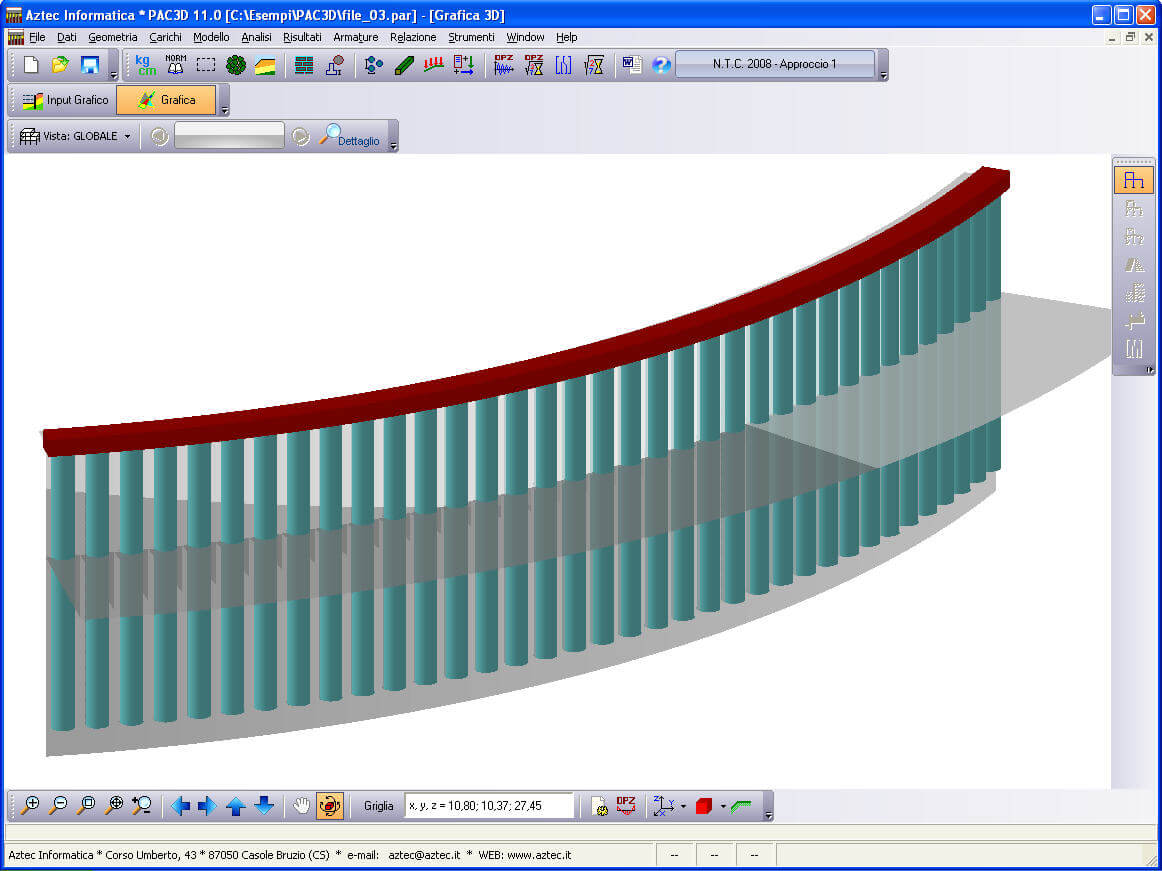Click the Save floppy disk icon
This screenshot has width=1162, height=871.
tap(89, 65)
